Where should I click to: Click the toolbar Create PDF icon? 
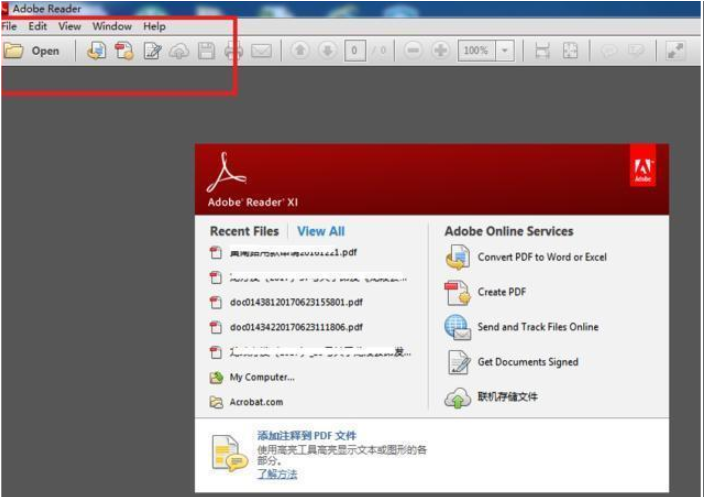[124, 51]
